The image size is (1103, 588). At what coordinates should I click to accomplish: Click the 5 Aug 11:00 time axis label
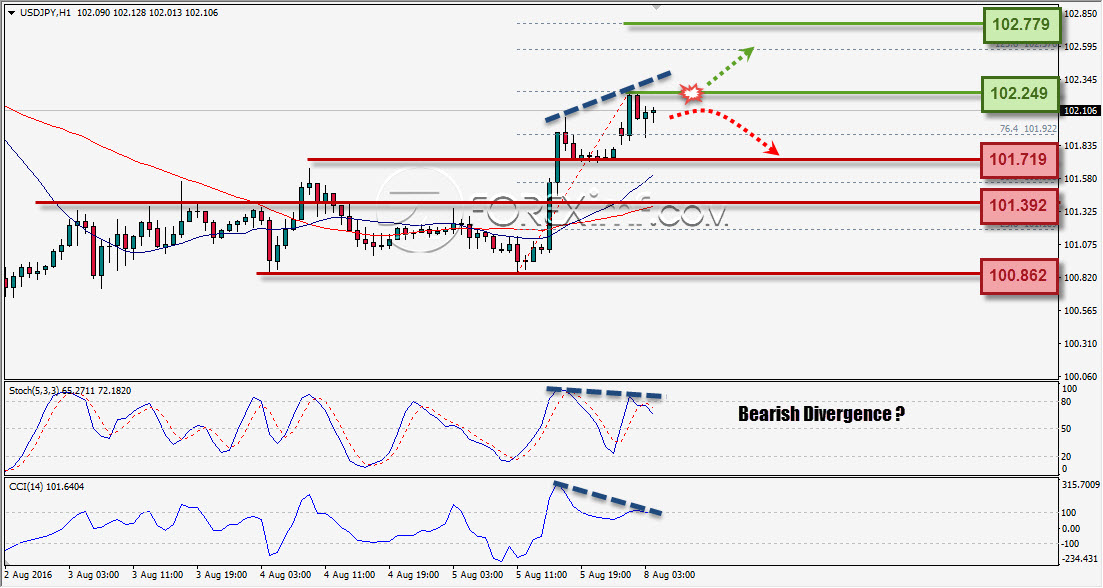tap(542, 575)
